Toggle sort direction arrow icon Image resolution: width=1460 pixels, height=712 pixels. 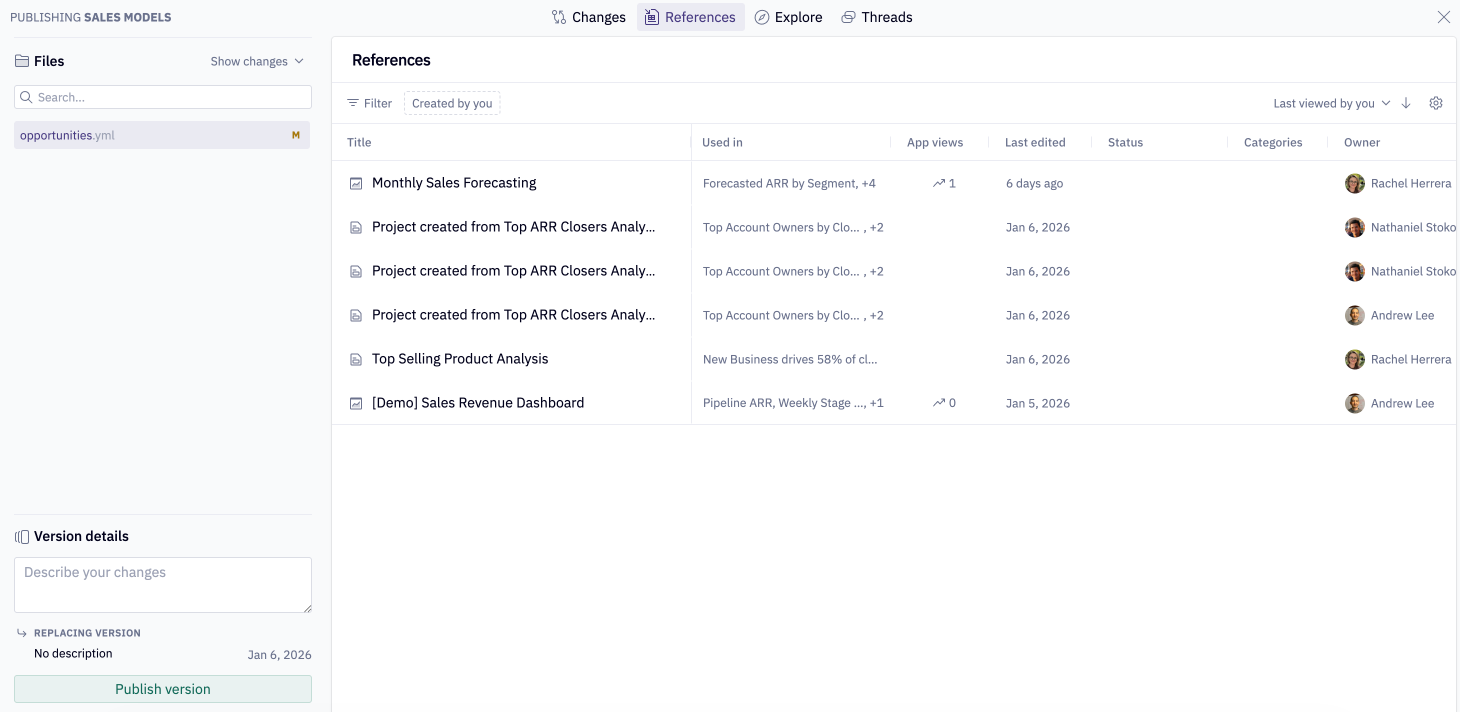(1406, 103)
